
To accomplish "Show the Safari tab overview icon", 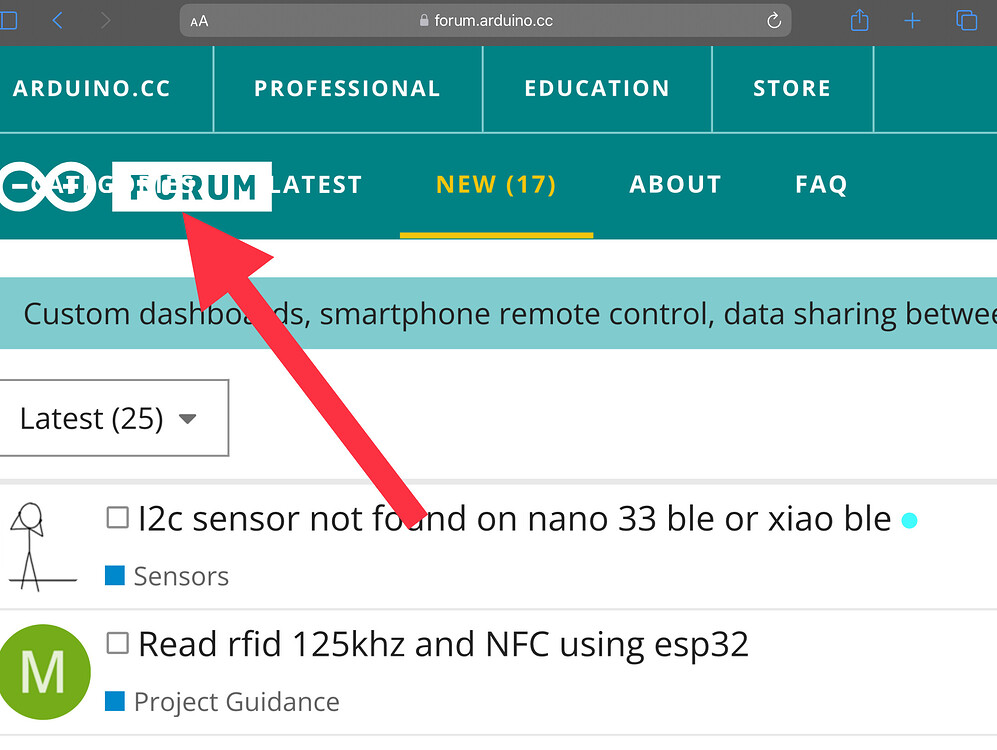I will point(966,20).
